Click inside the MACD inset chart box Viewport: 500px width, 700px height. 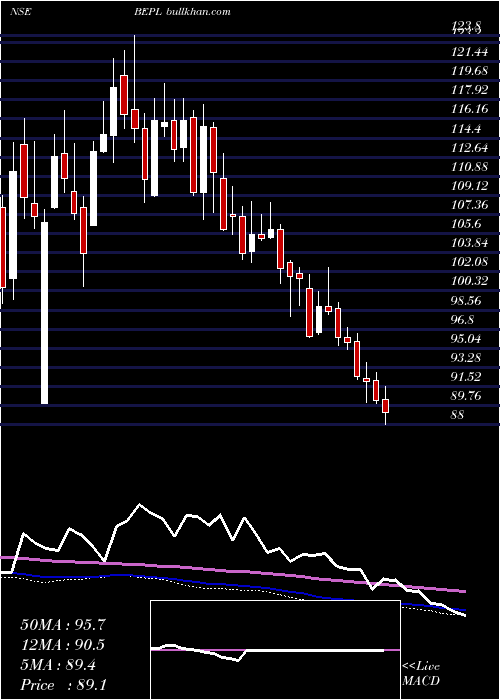(275, 650)
